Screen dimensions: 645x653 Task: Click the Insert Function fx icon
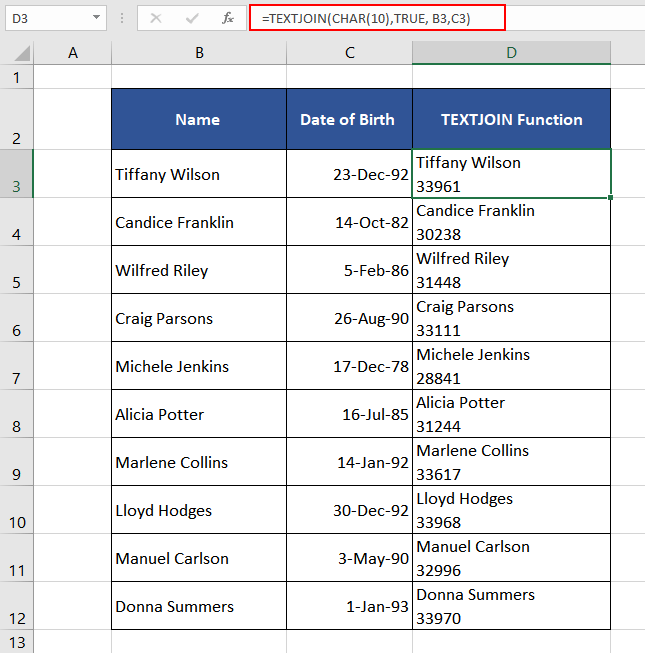227,18
